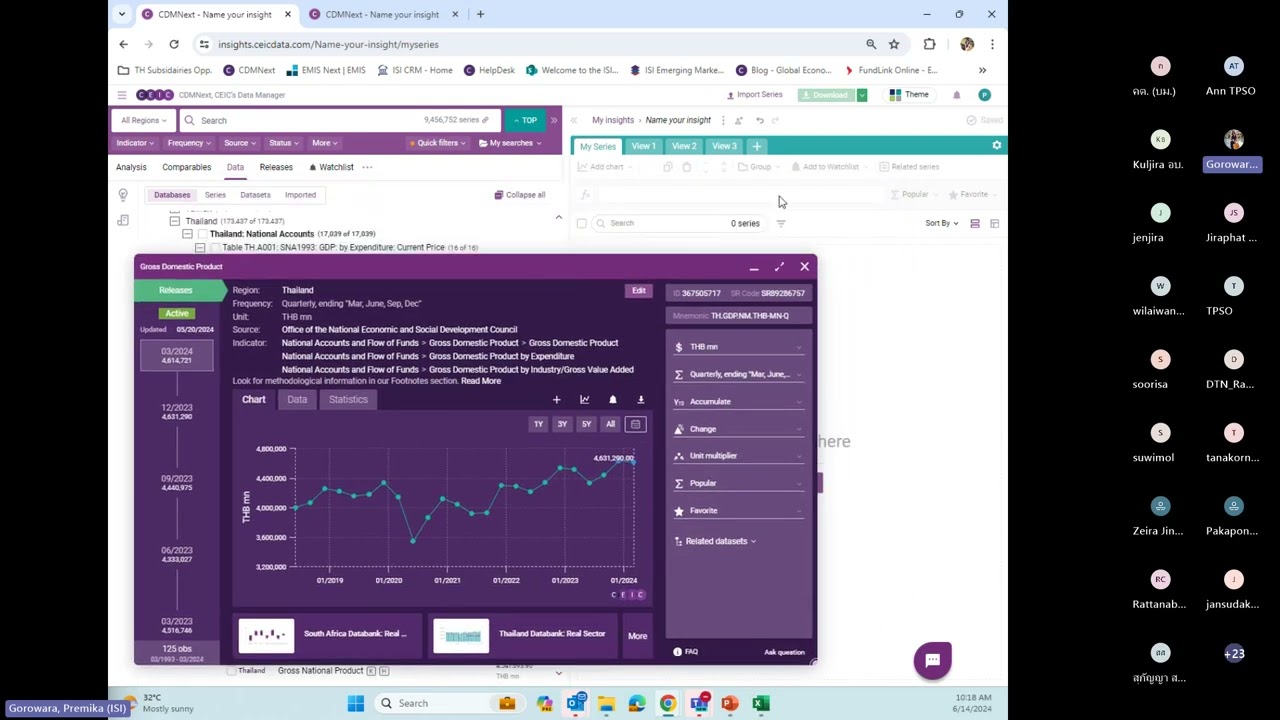
Task: Click undo arrow next to insight name
Action: coord(760,120)
